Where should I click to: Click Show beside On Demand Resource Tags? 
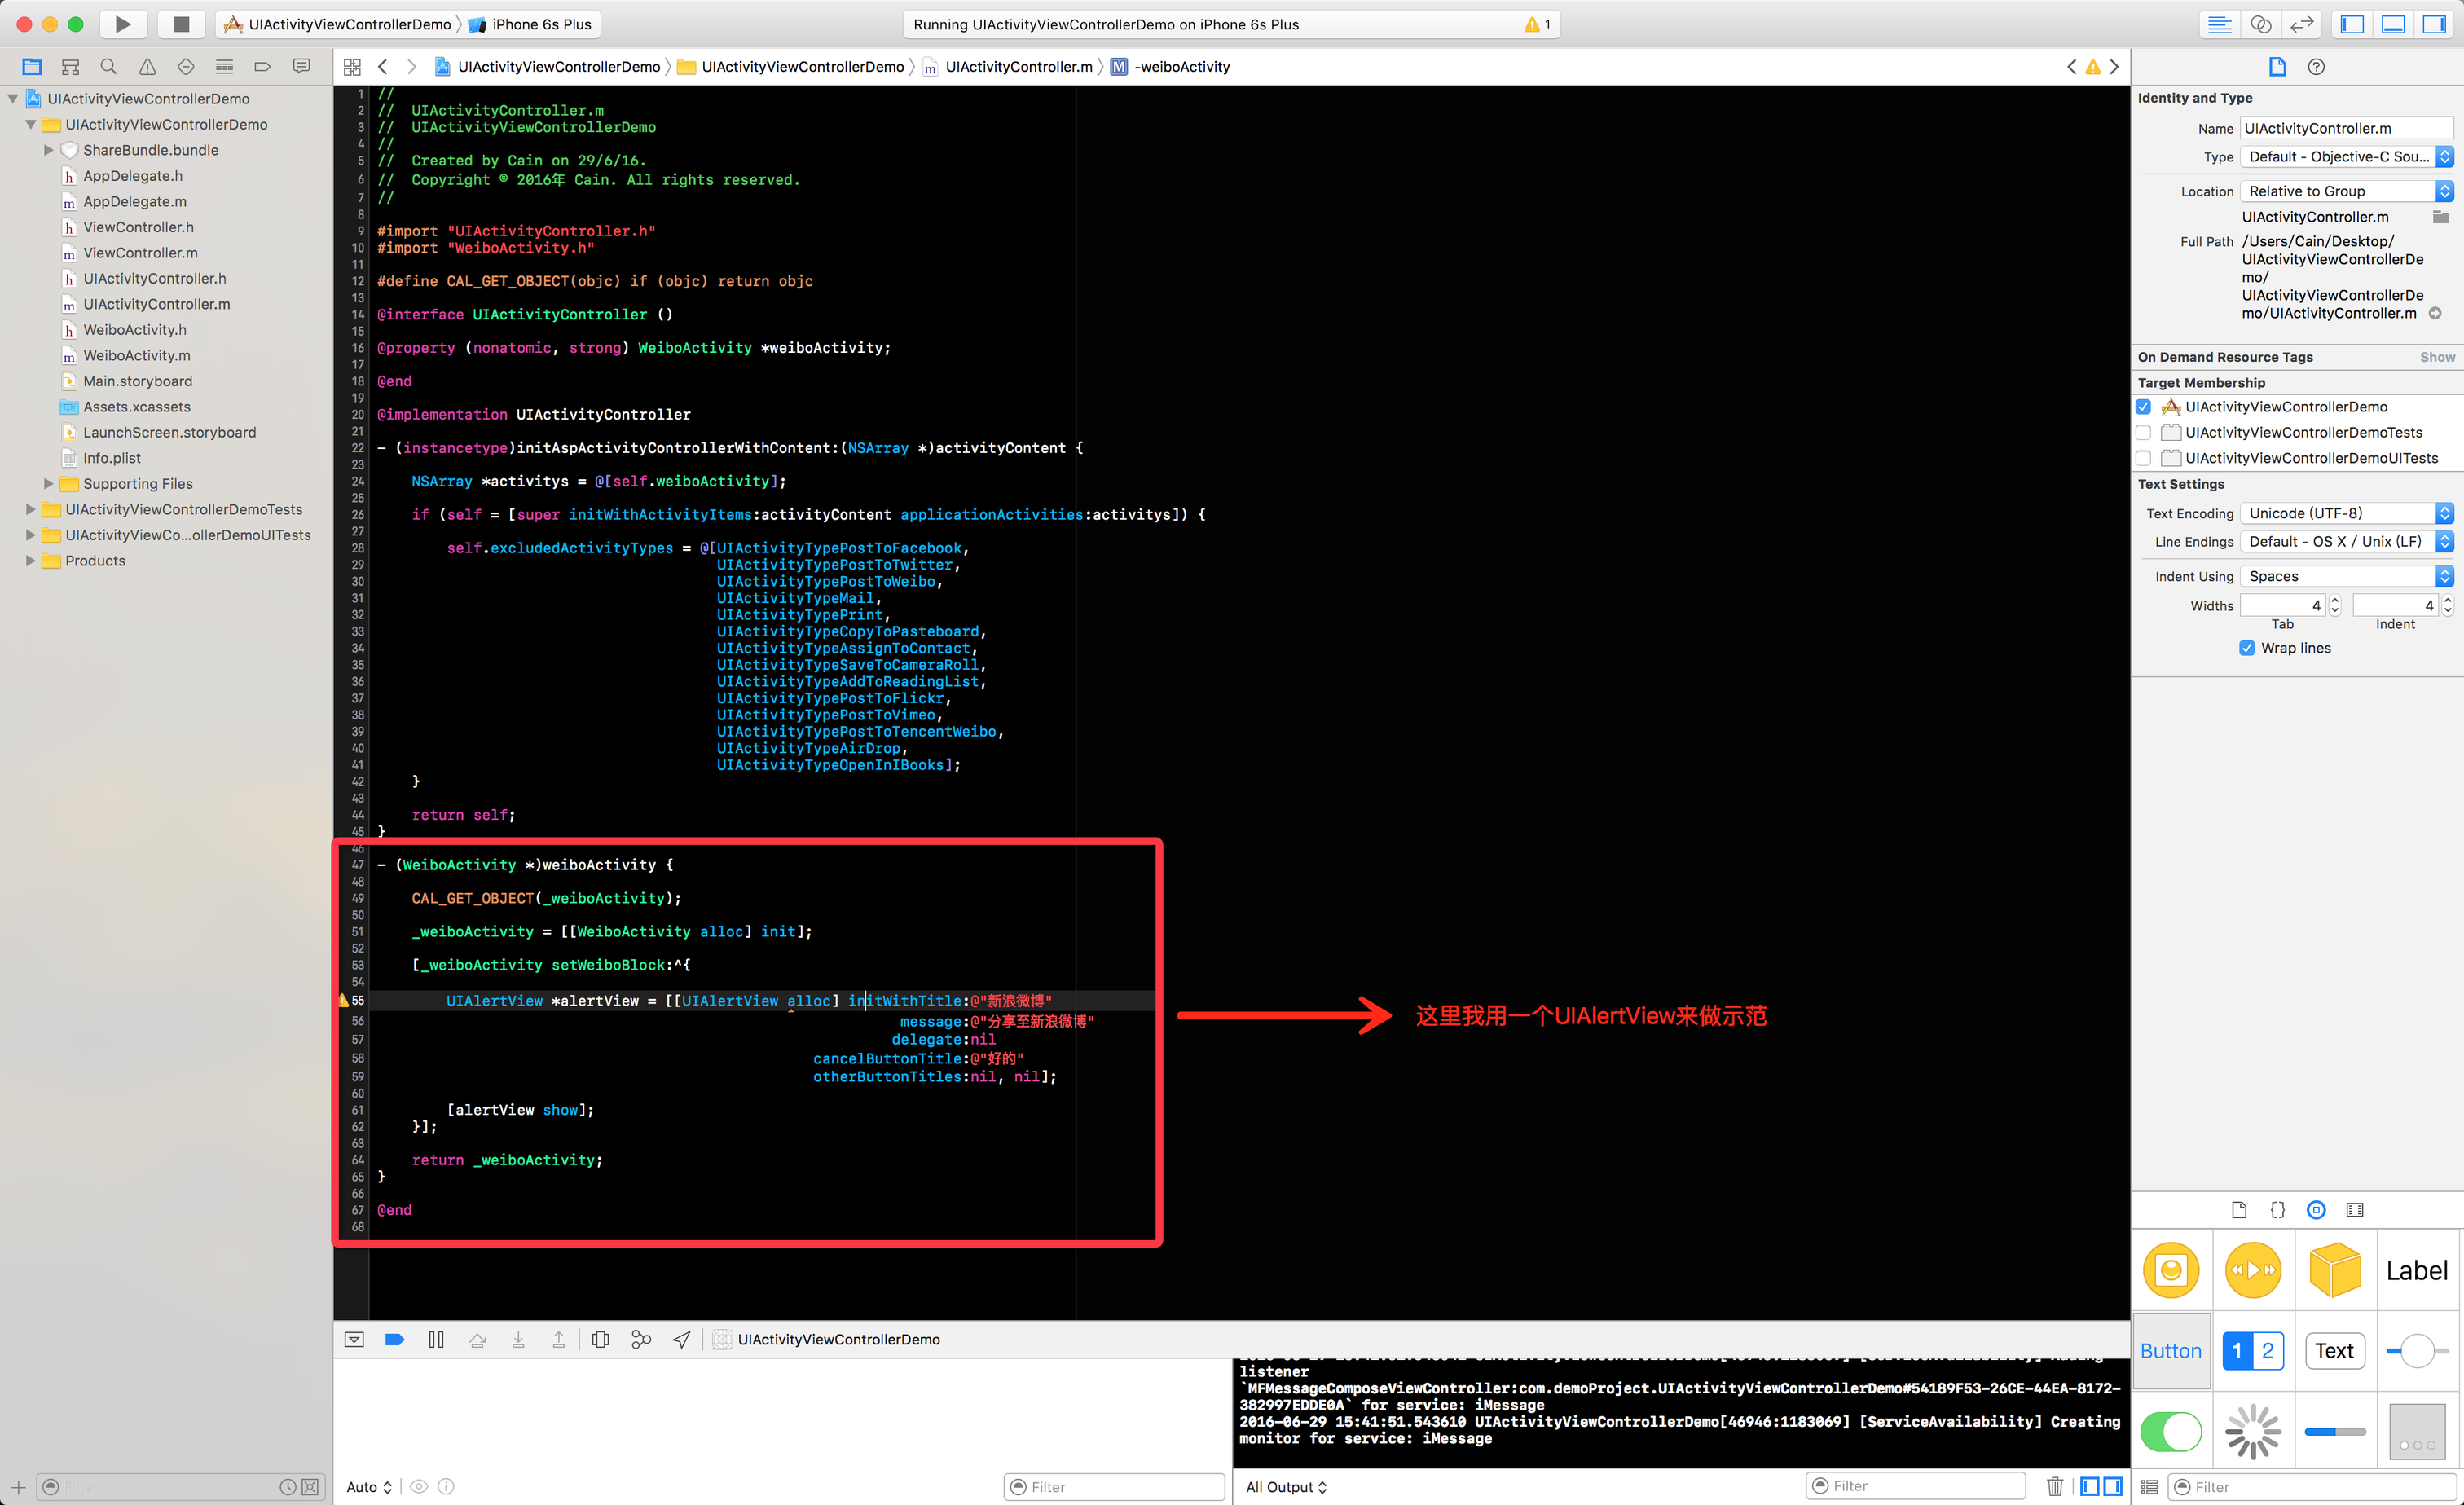tap(2436, 357)
